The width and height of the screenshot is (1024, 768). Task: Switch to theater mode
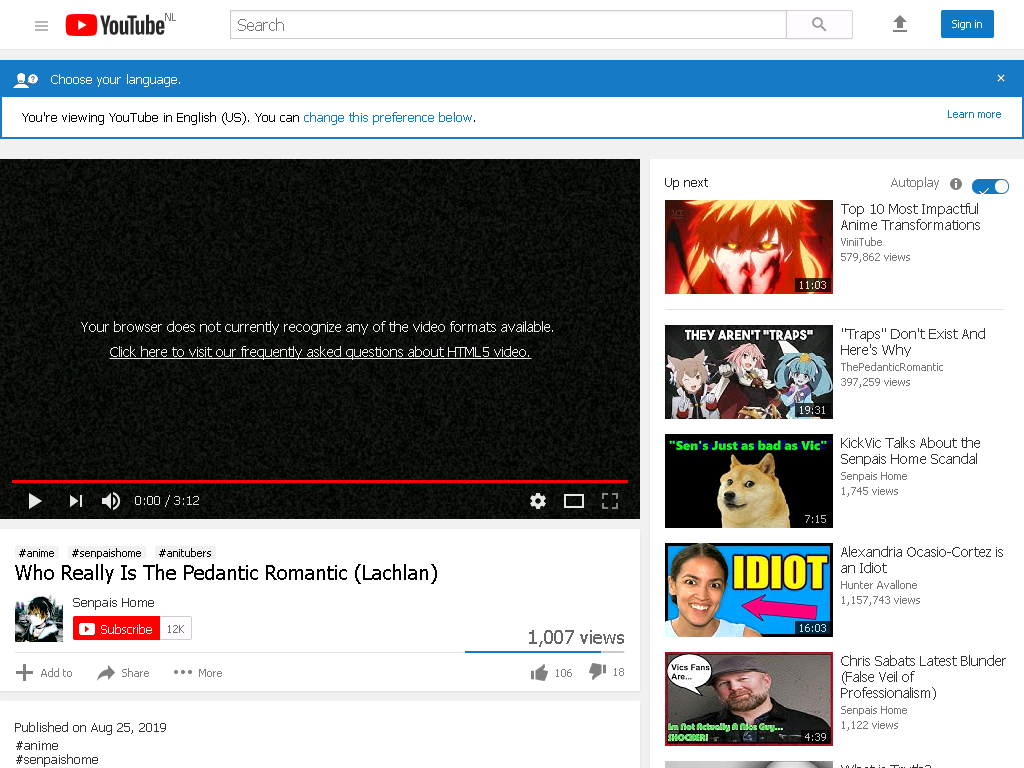[x=573, y=501]
